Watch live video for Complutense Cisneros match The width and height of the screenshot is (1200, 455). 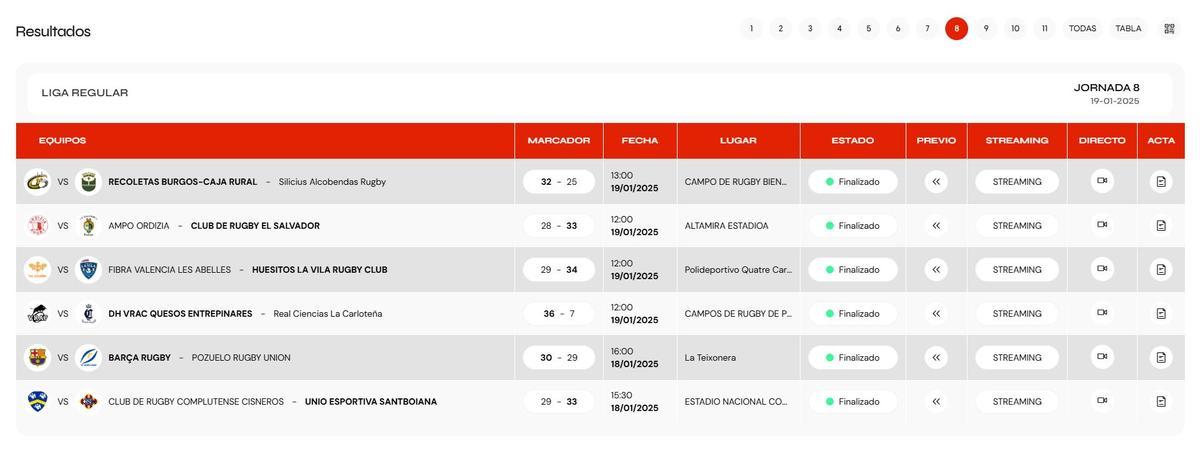pyautogui.click(x=1102, y=401)
